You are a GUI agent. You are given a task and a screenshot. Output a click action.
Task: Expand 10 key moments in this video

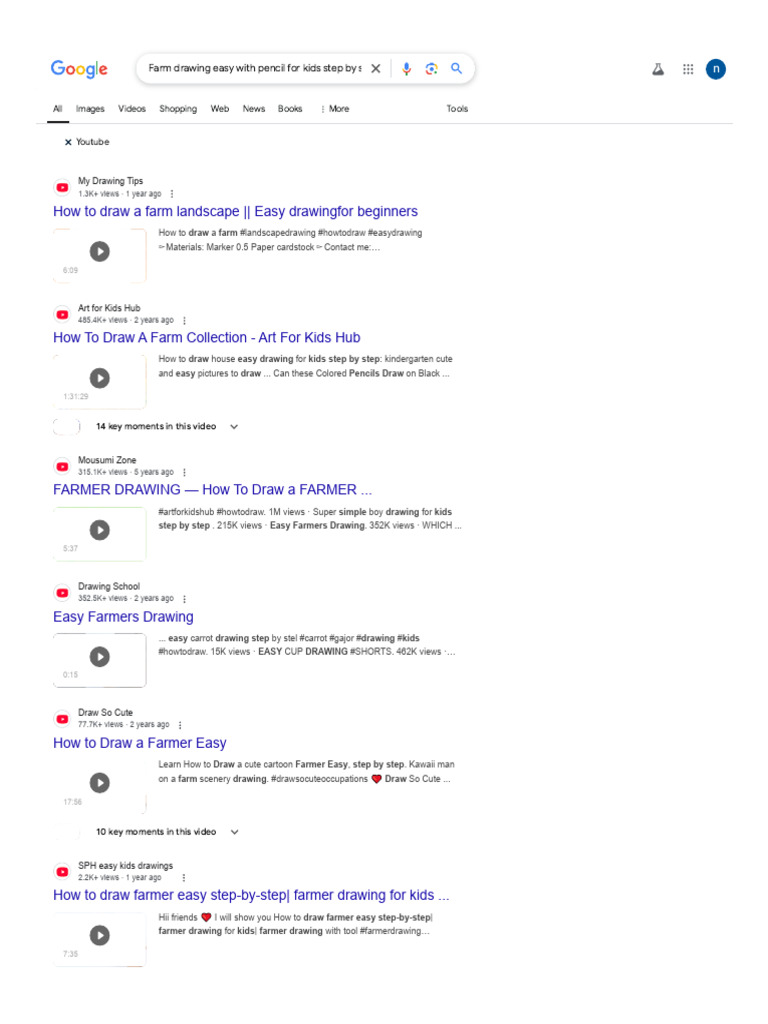click(x=167, y=832)
